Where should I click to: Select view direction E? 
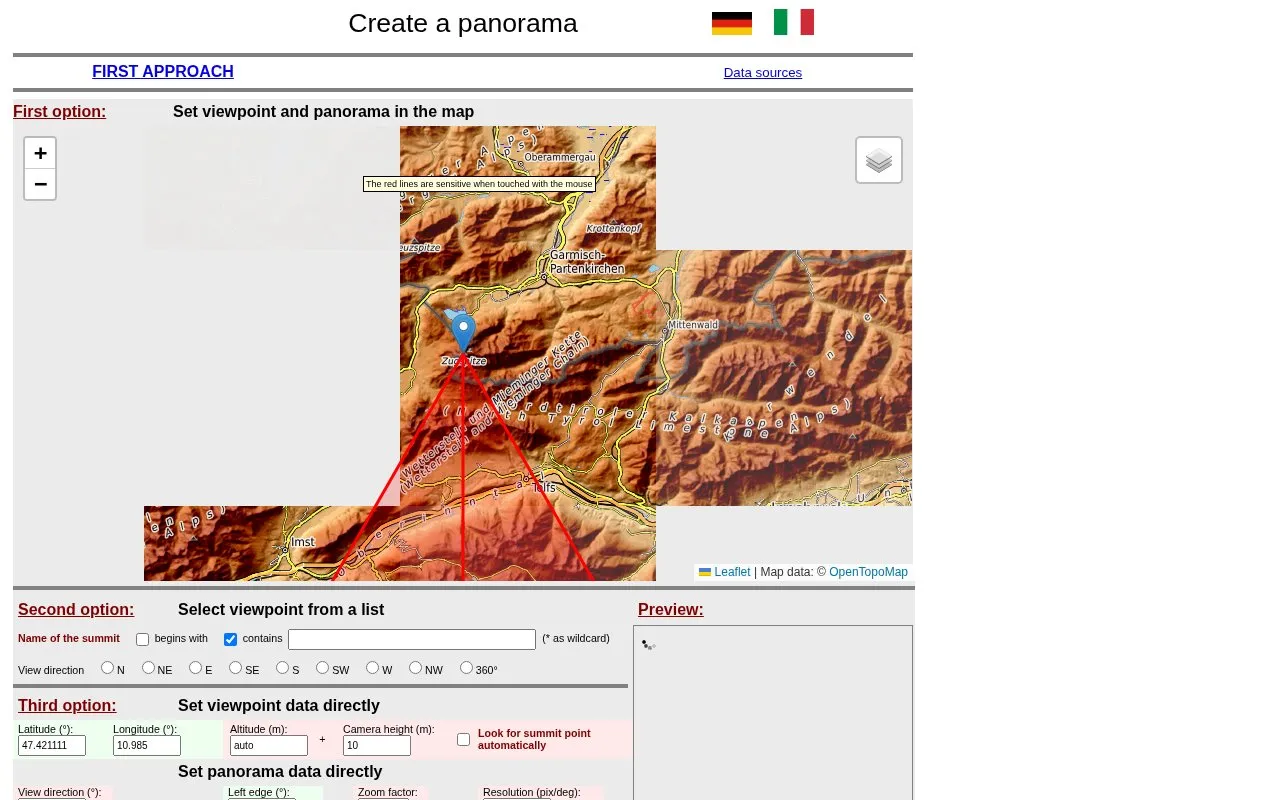point(195,668)
